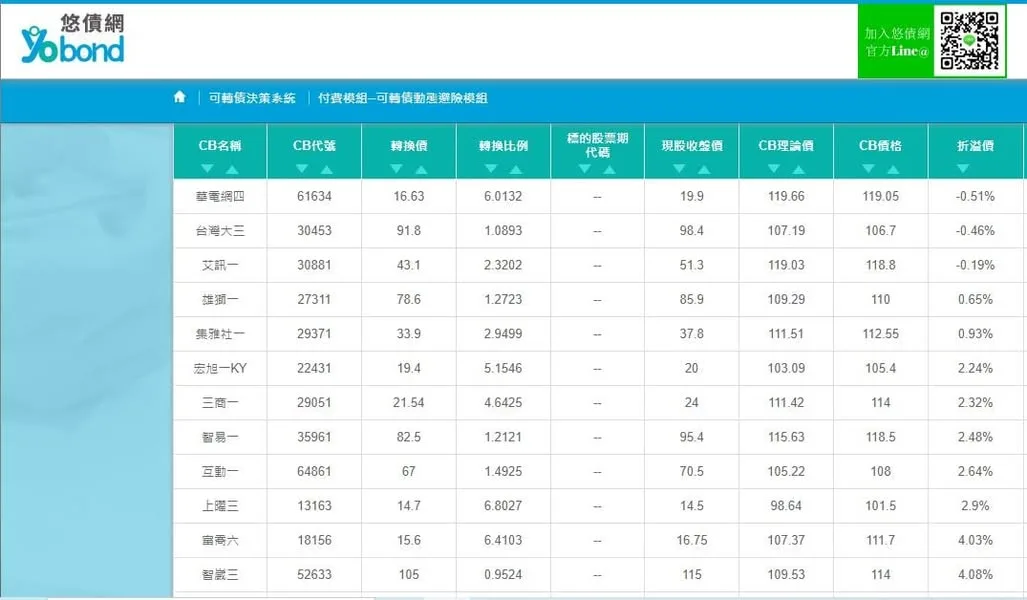Sort CB名稱 column descending arrow
The width and height of the screenshot is (1027, 600).
click(208, 169)
